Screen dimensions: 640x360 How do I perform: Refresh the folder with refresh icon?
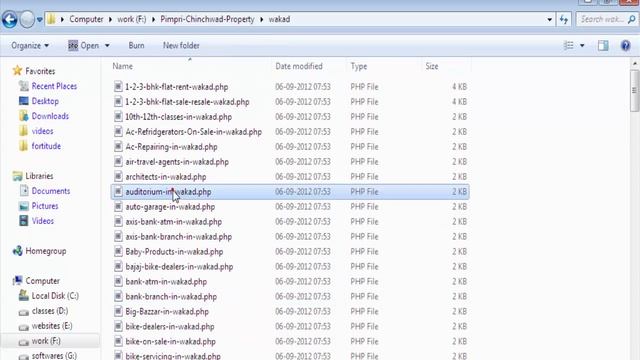[564, 19]
